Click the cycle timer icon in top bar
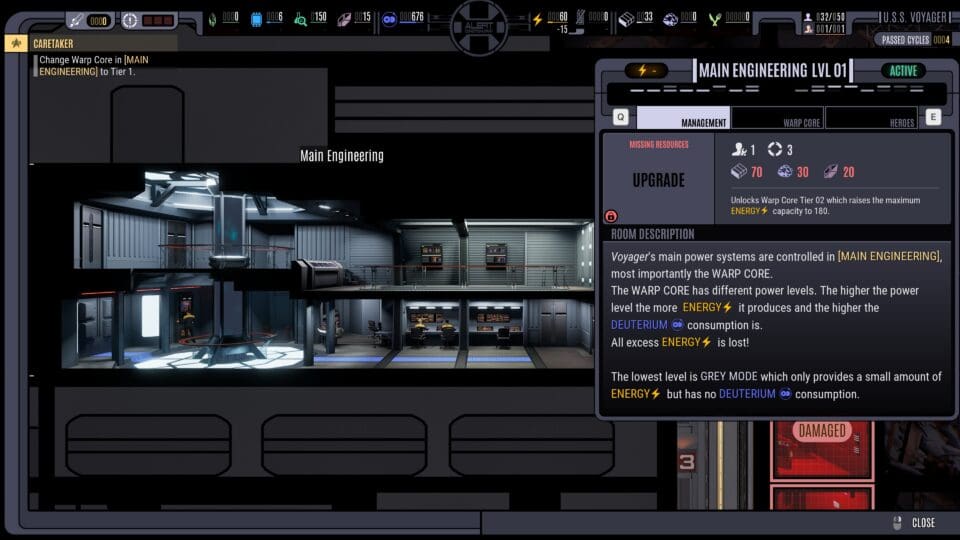This screenshot has height=540, width=960. 131,20
